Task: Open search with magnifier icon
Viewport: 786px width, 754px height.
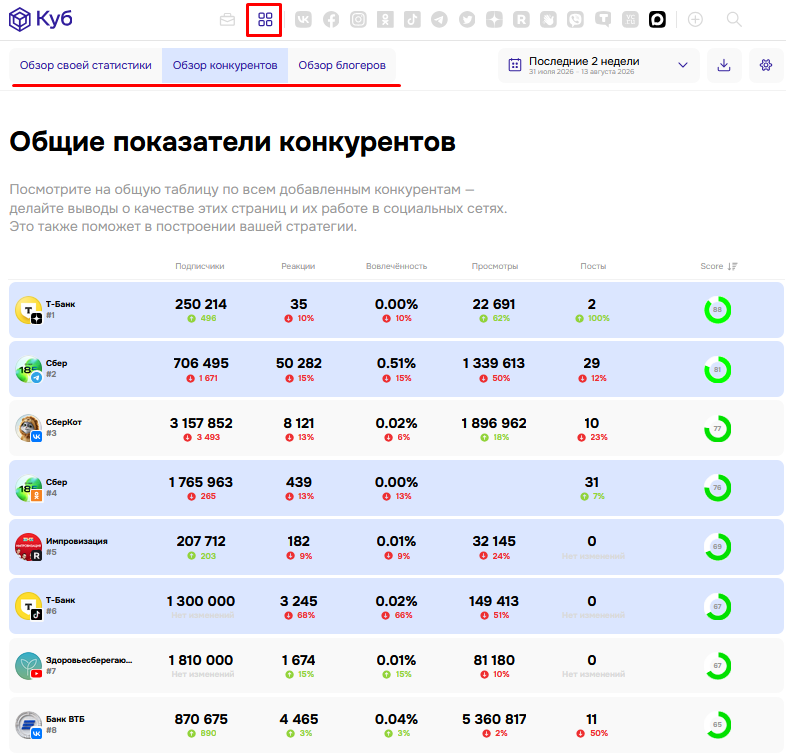Action: pyautogui.click(x=734, y=20)
